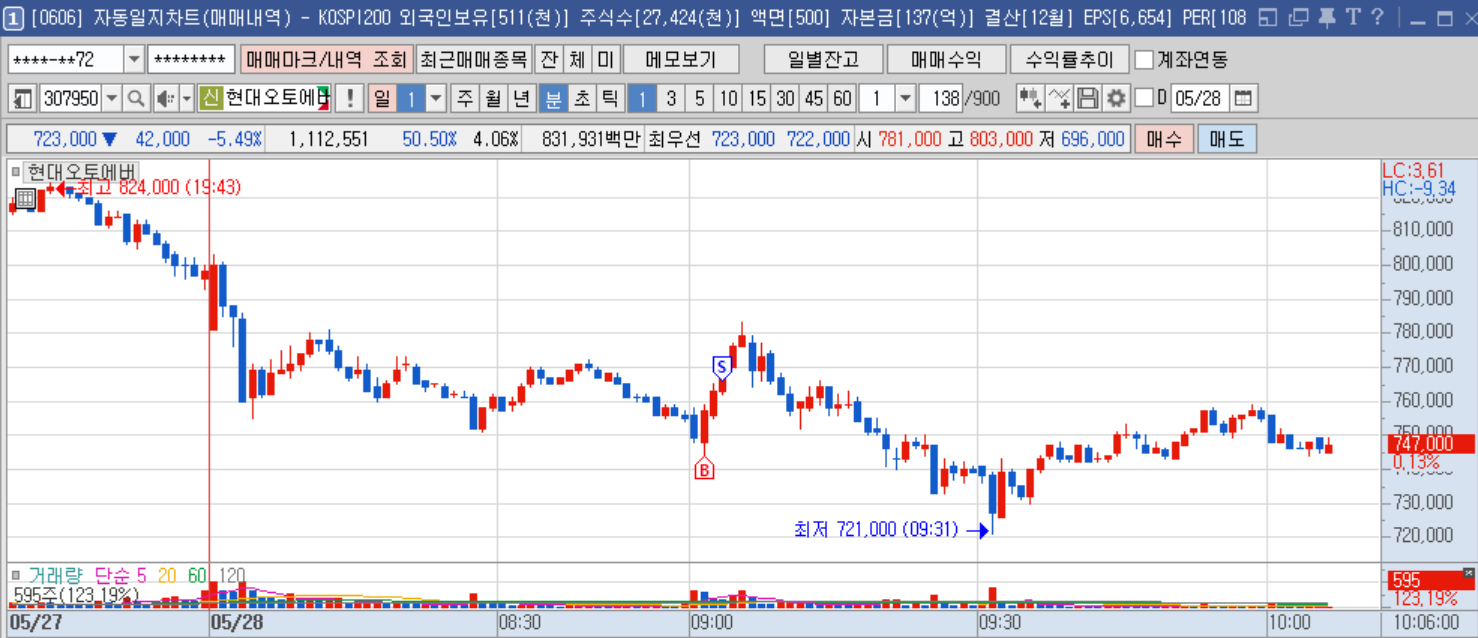Image resolution: width=1478 pixels, height=638 pixels.
Task: Click the red 매수 buy button
Action: (1164, 139)
